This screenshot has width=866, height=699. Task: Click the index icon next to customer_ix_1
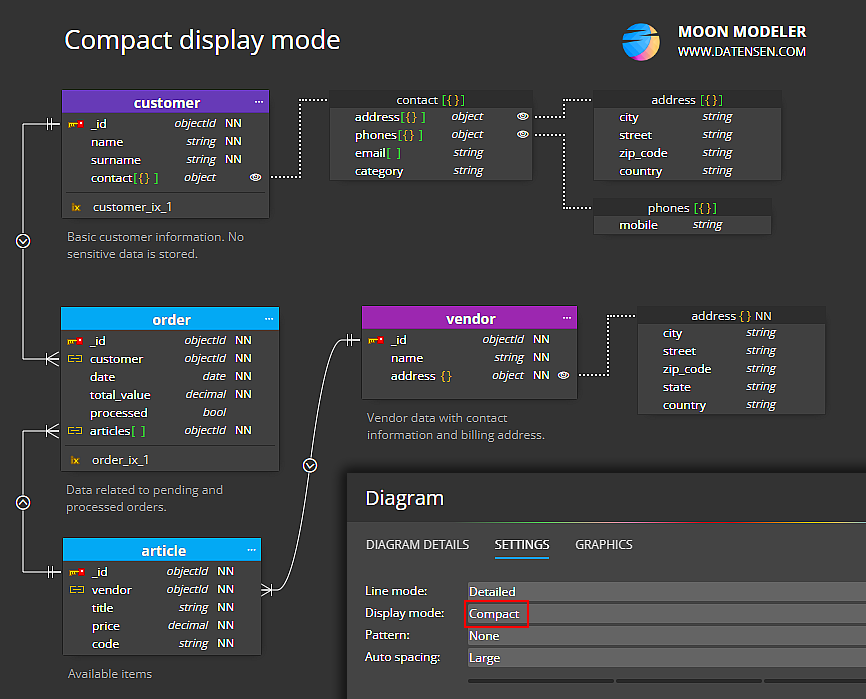78,206
